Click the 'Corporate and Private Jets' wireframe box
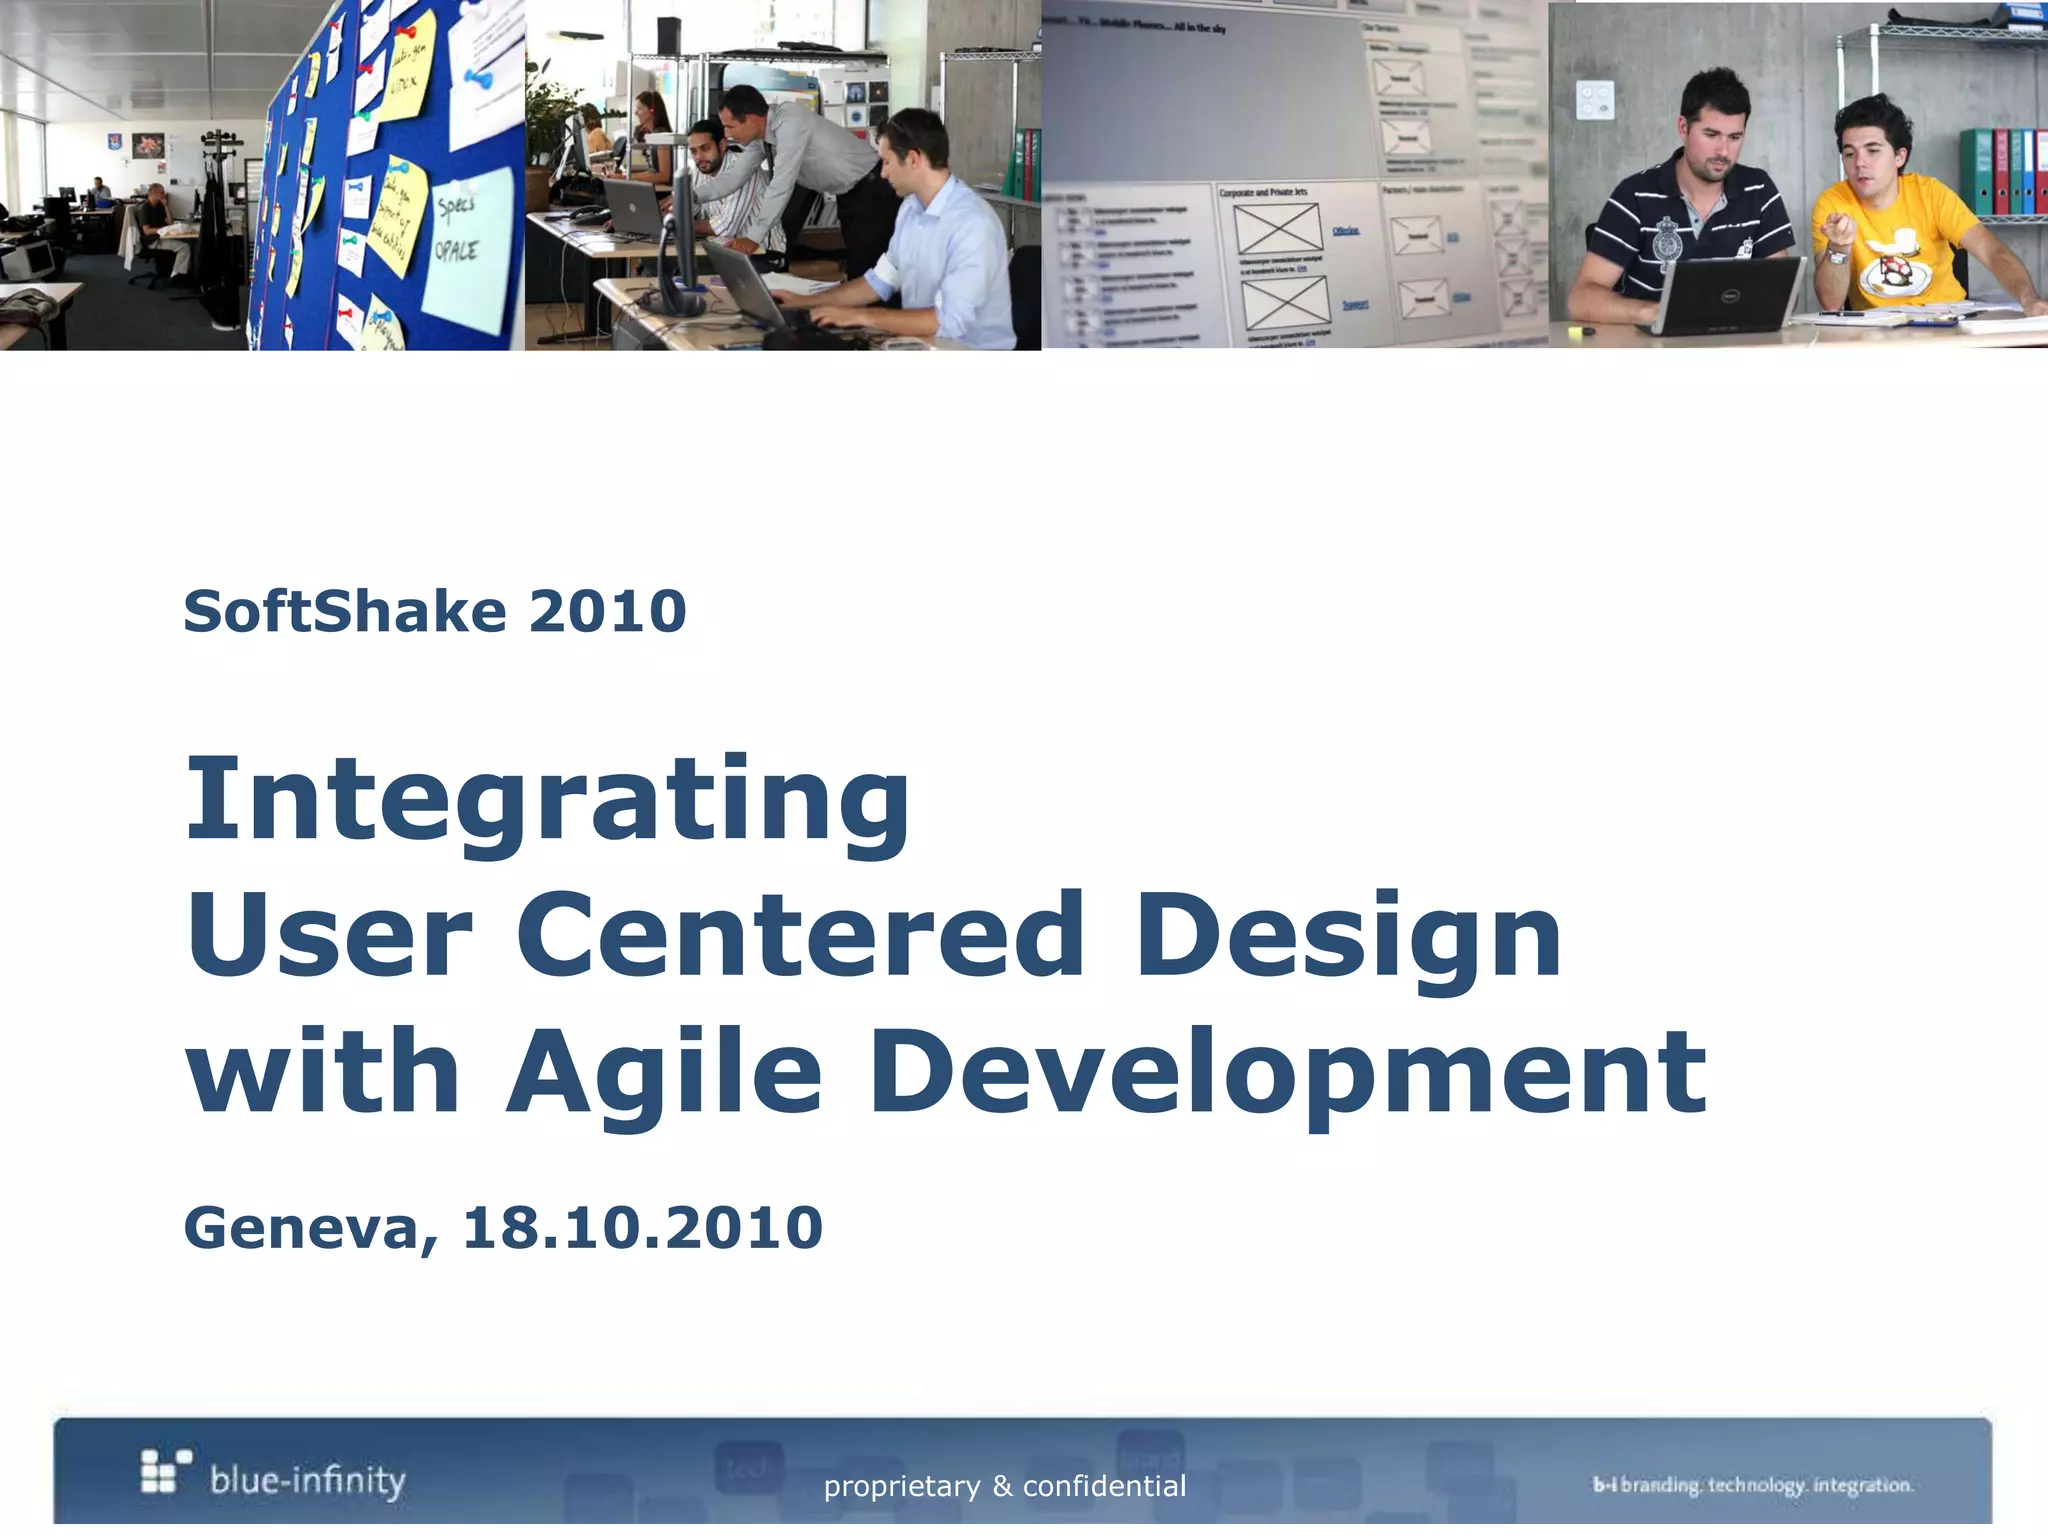Viewport: 2048px width, 1536px height. pyautogui.click(x=1278, y=228)
